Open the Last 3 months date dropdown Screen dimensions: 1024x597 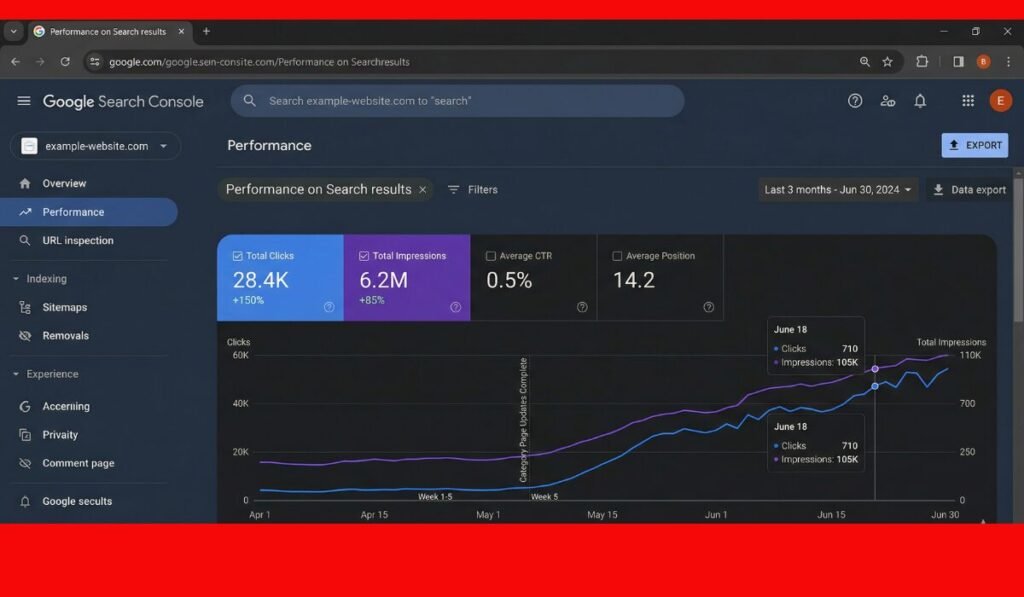838,190
